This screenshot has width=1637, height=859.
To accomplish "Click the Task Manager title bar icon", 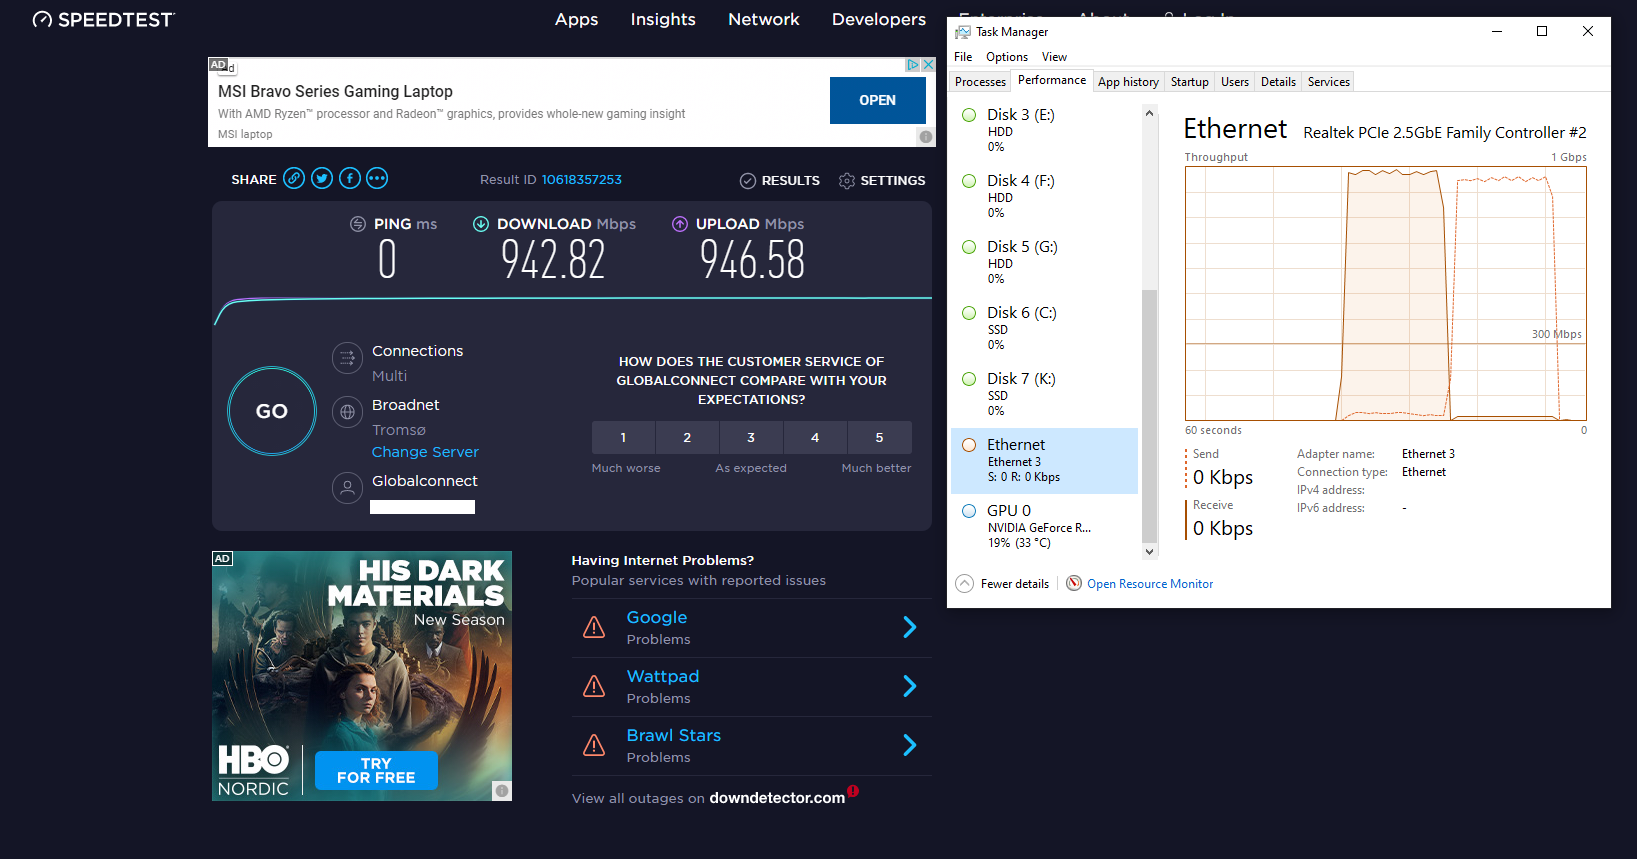I will pyautogui.click(x=963, y=32).
